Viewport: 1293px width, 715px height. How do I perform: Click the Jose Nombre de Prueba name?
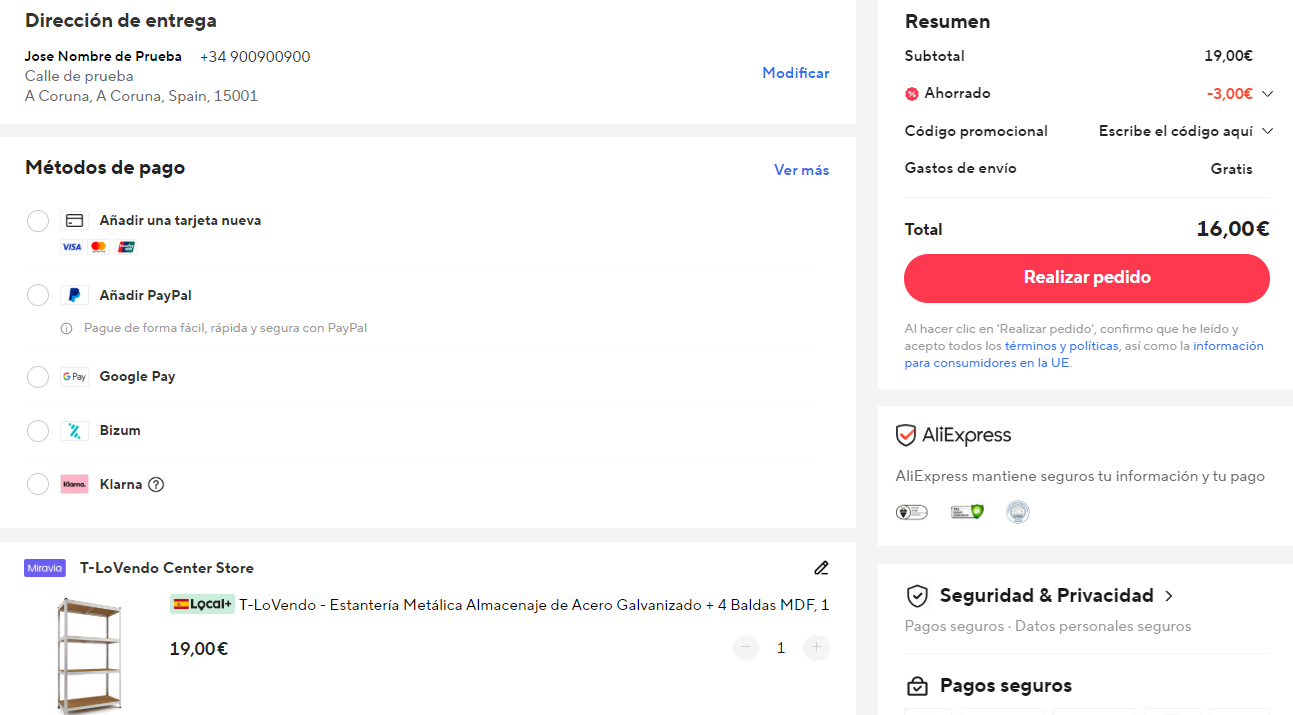[x=103, y=56]
